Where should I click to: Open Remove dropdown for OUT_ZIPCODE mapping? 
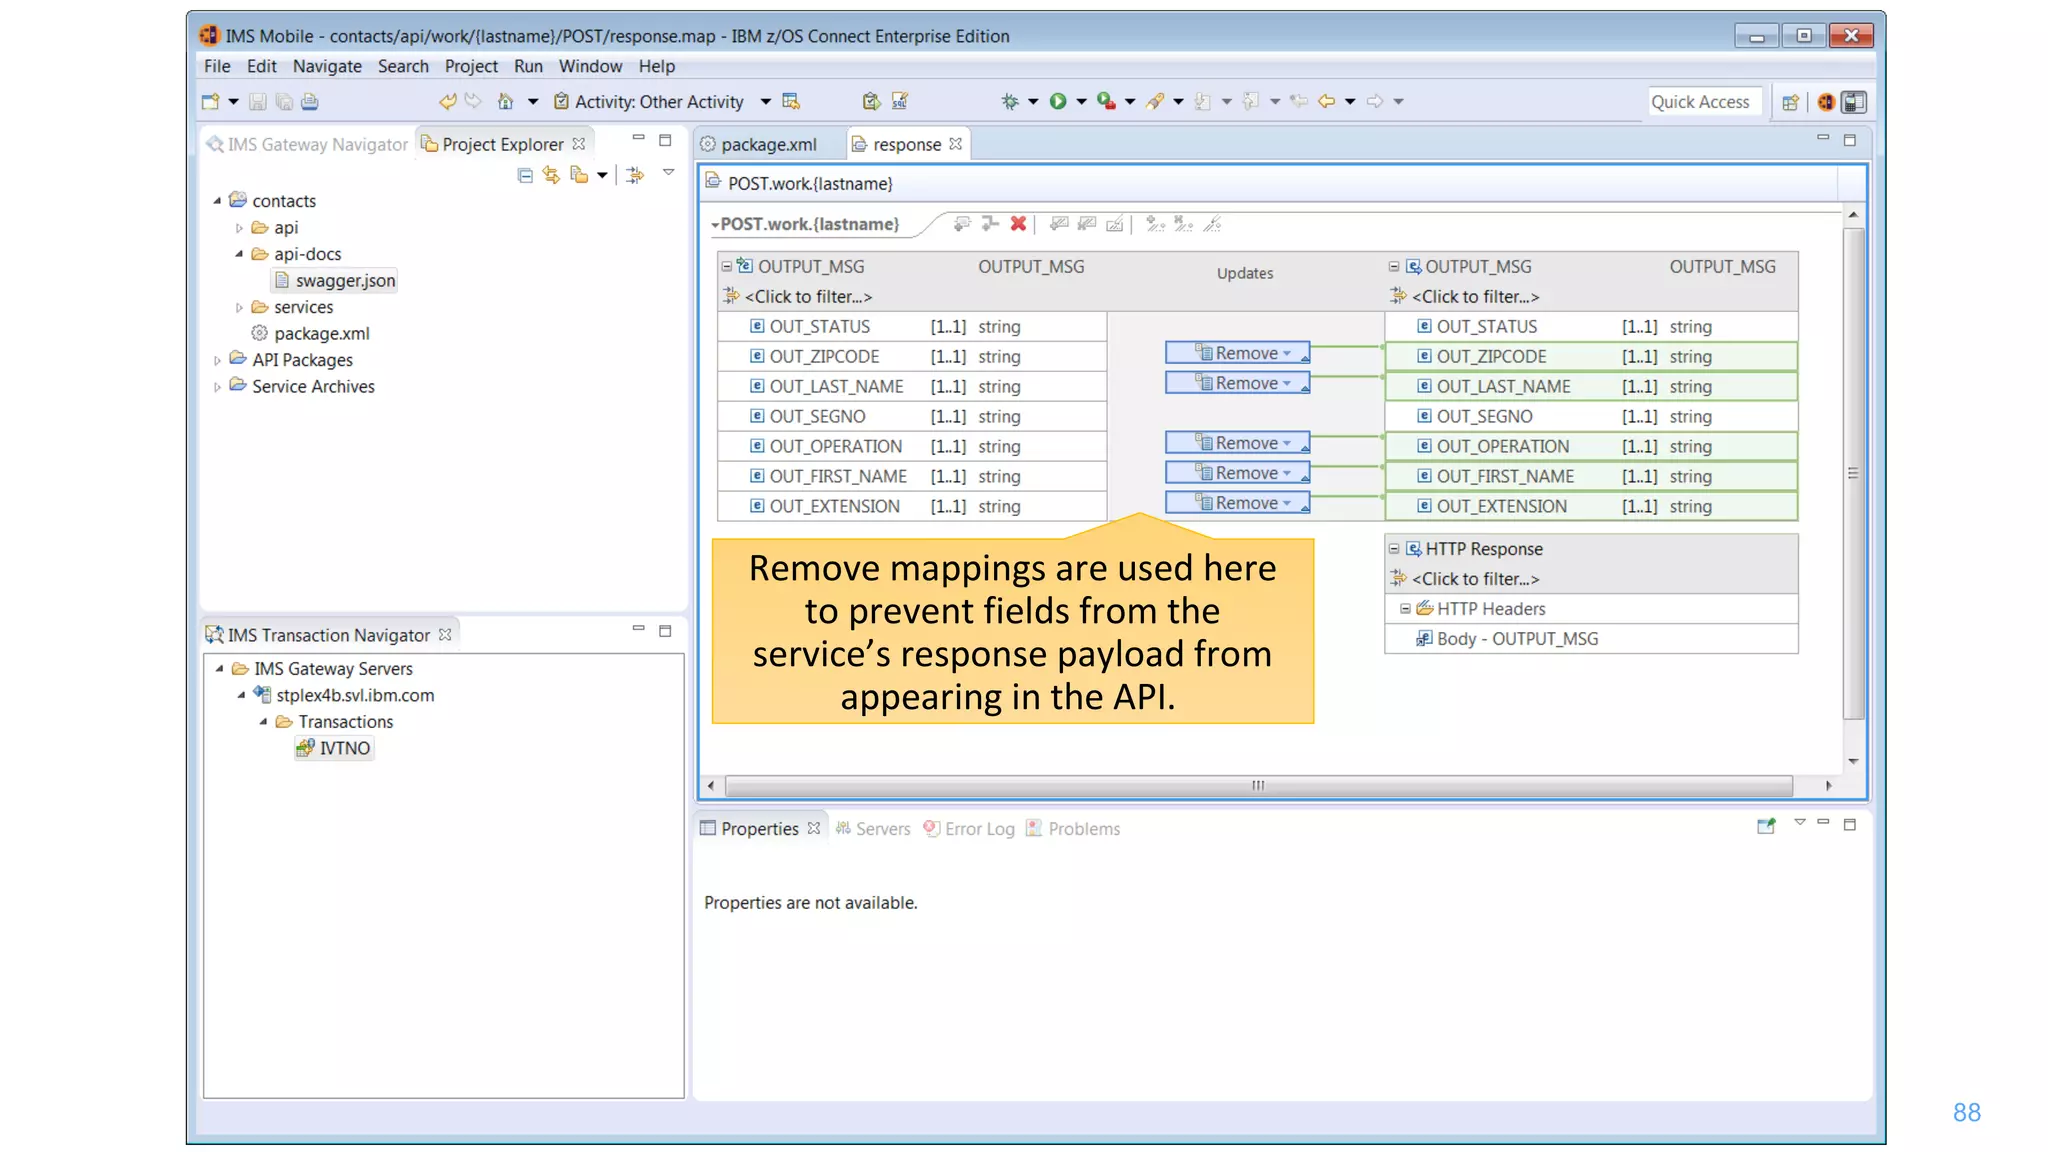(x=1287, y=353)
